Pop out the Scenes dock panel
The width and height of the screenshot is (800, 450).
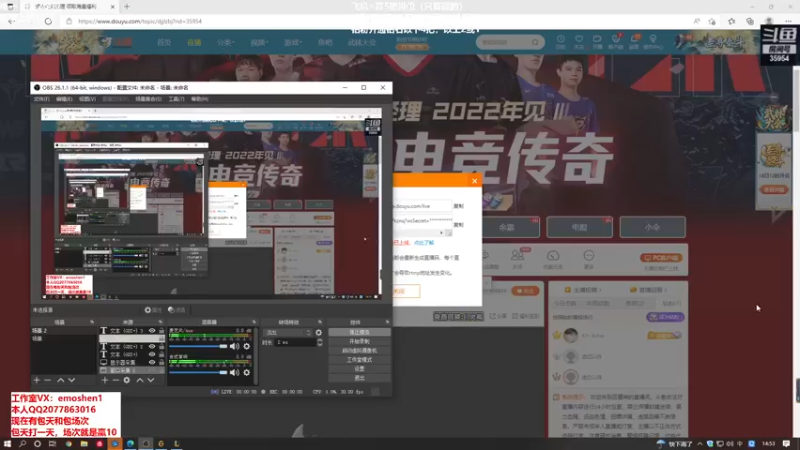pyautogui.click(x=92, y=322)
